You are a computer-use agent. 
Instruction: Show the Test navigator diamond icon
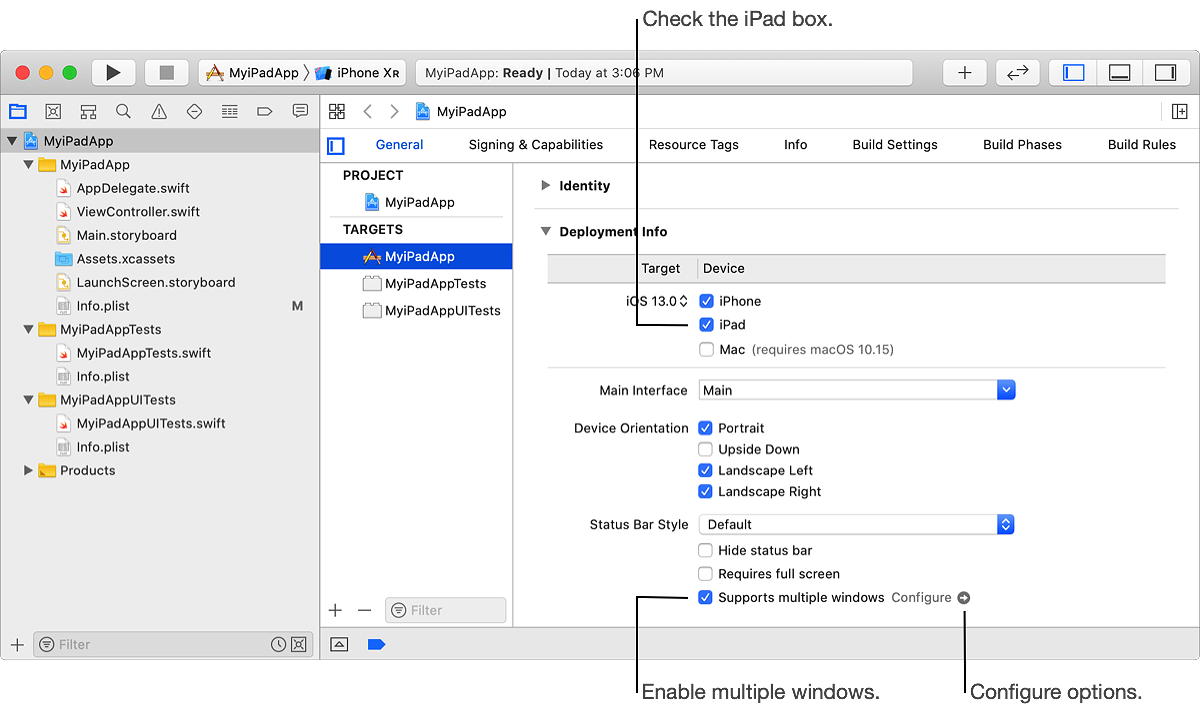(194, 111)
